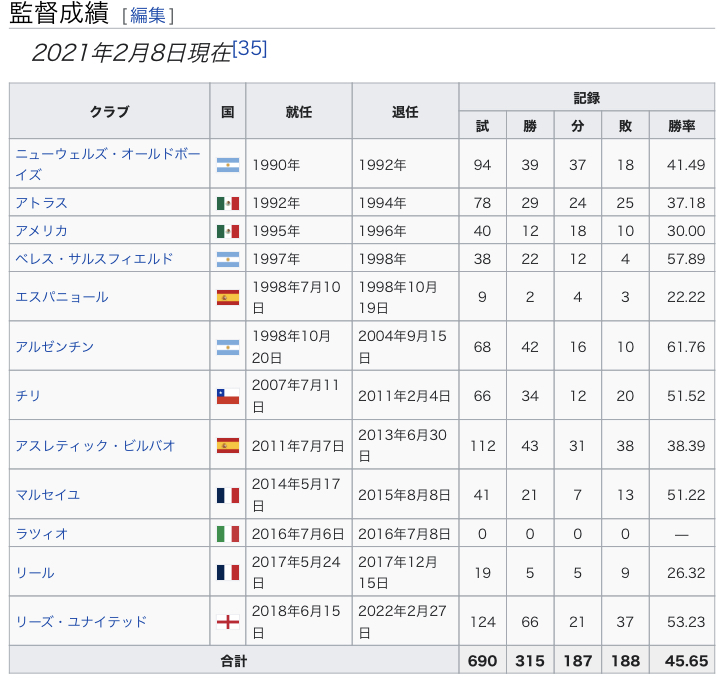Click England flag in リーズ row
The height and width of the screenshot is (687, 728).
[228, 622]
